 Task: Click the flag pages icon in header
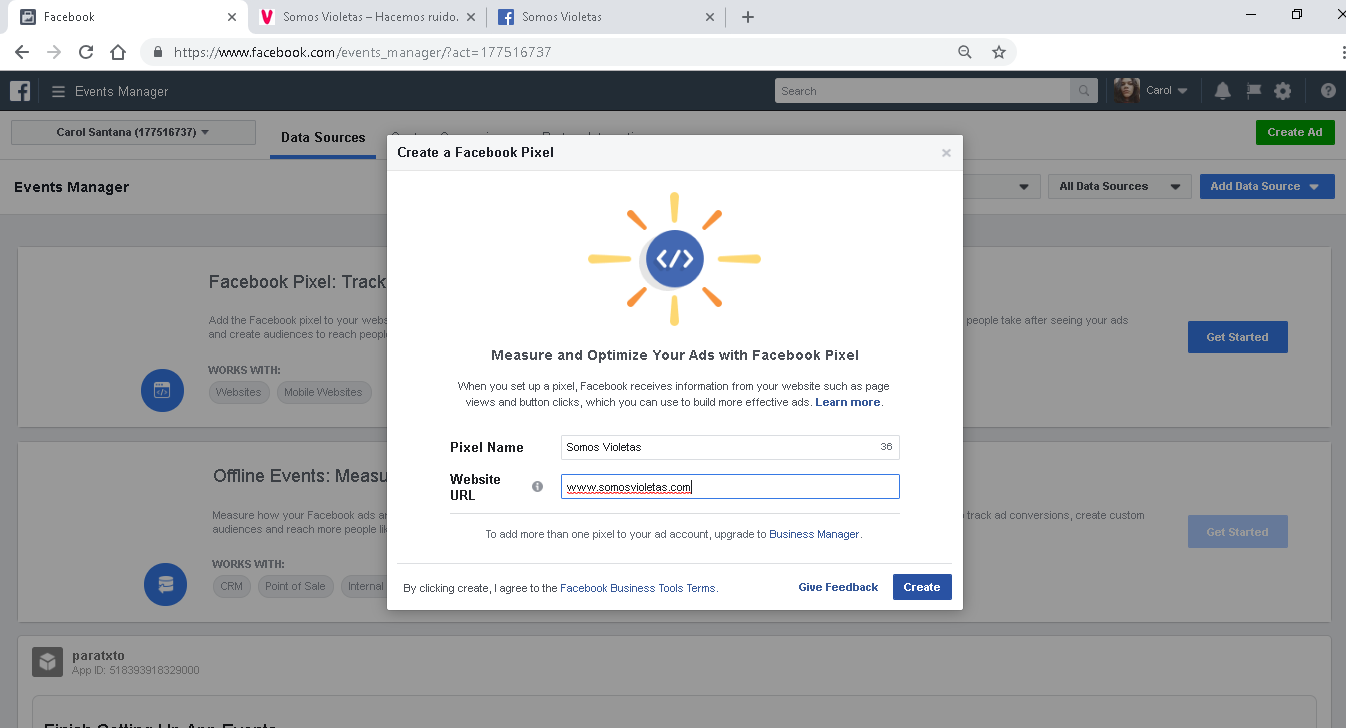pyautogui.click(x=1253, y=91)
